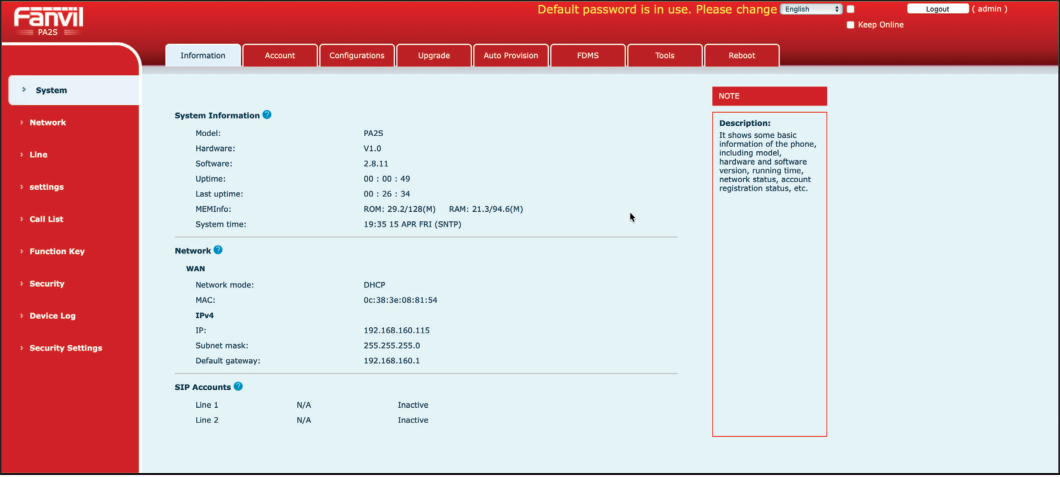The width and height of the screenshot is (1060, 477).
Task: Click the System Information help icon
Action: pyautogui.click(x=267, y=115)
